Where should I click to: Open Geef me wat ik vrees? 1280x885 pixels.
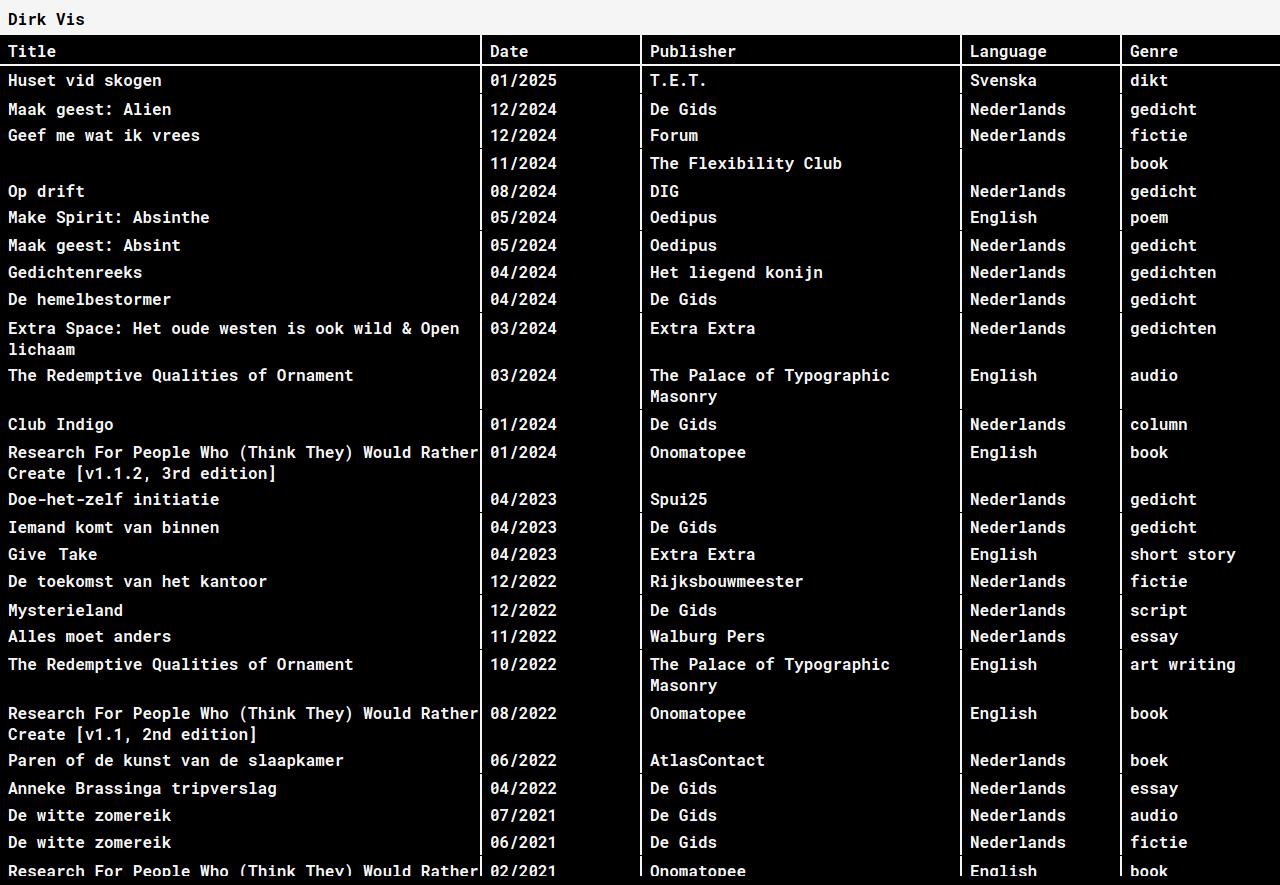(x=104, y=135)
